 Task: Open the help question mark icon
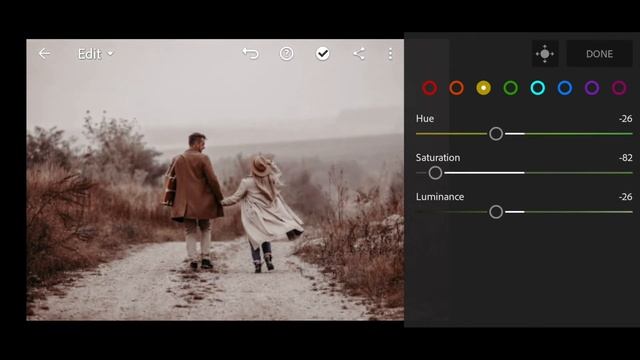287,53
